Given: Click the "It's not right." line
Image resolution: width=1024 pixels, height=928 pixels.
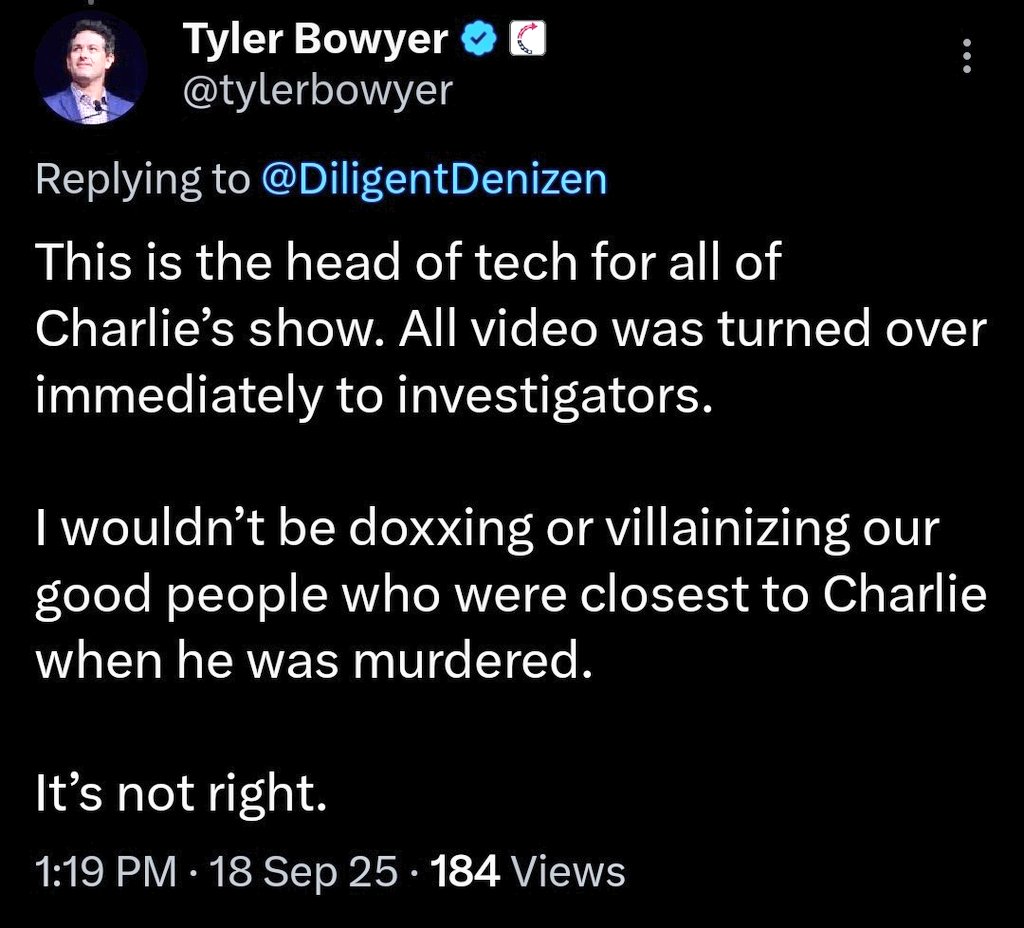Looking at the screenshot, I should 181,797.
